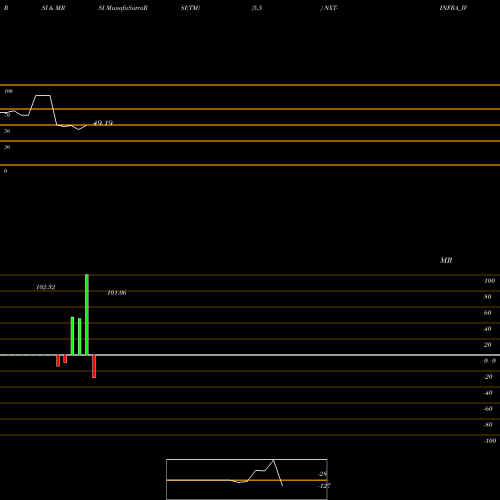500x500 pixels.
Task: Click the 30 label on RSI axis
Action: (x=7, y=147)
